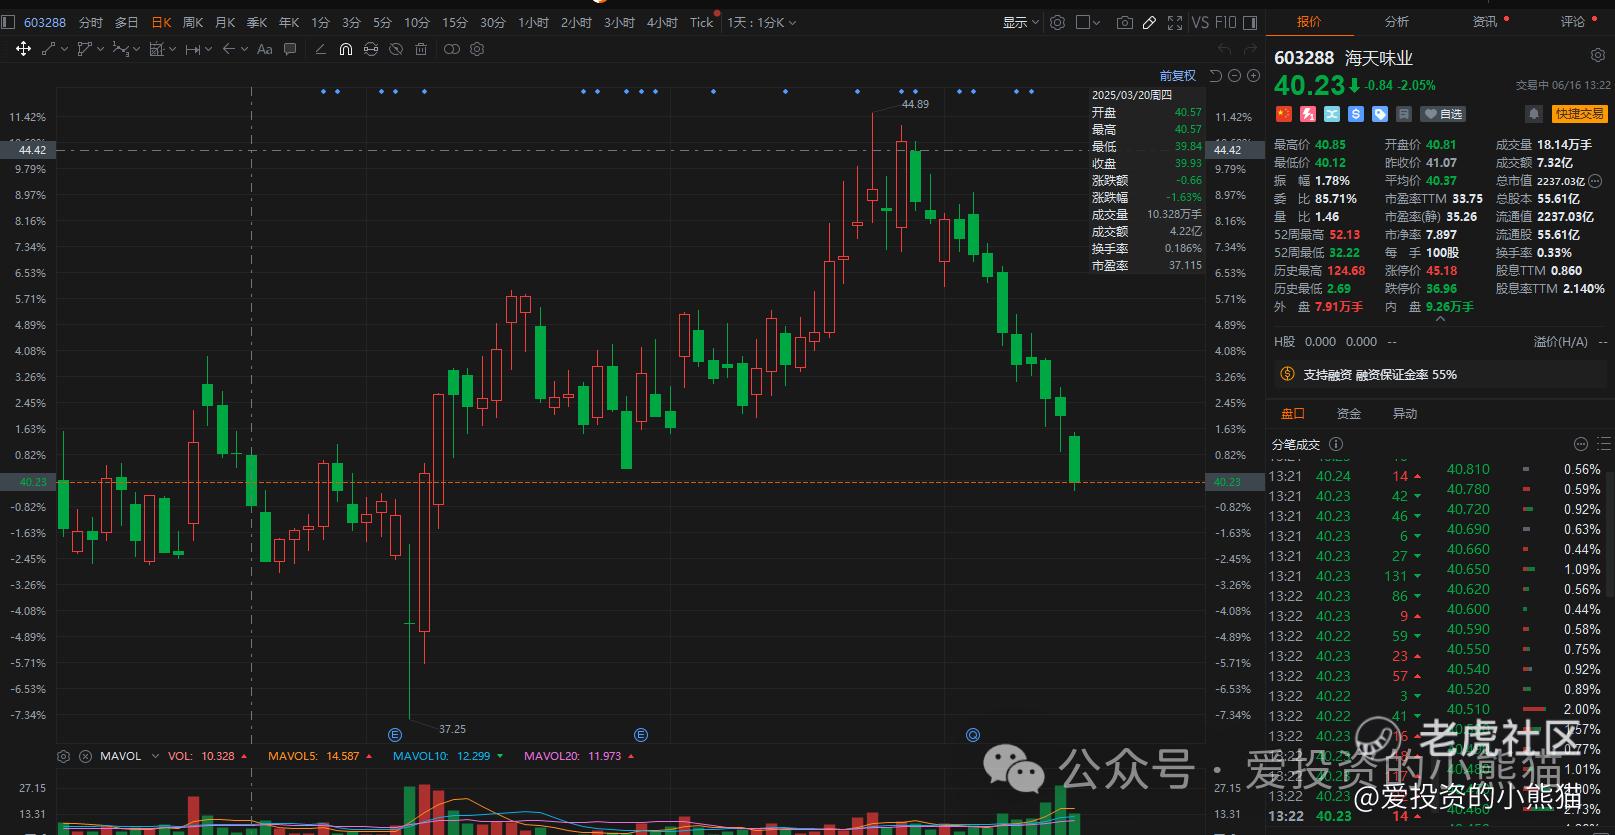Open the chart layout square dropdown
Screen dimensions: 1615x835
(x=1088, y=22)
